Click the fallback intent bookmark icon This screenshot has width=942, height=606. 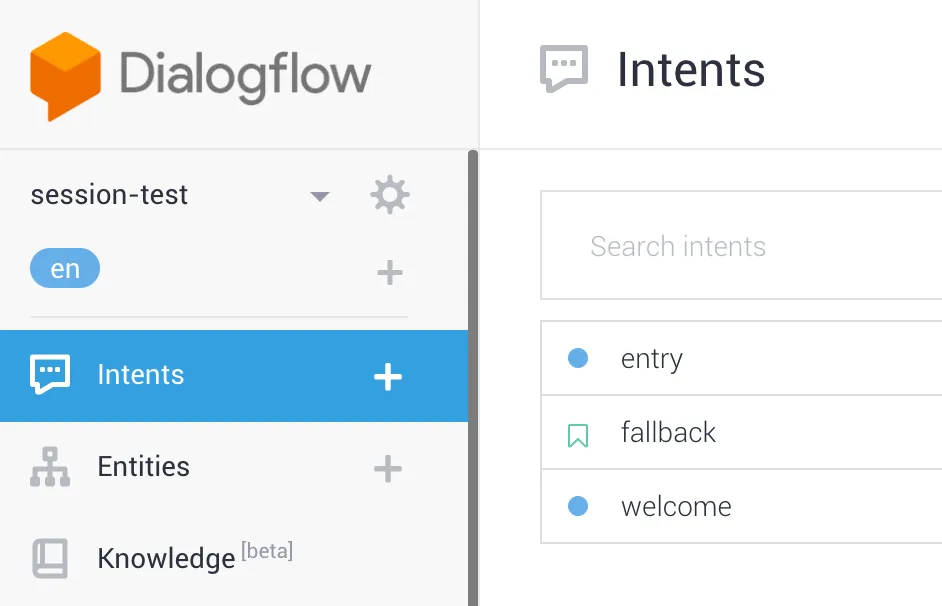click(x=578, y=434)
